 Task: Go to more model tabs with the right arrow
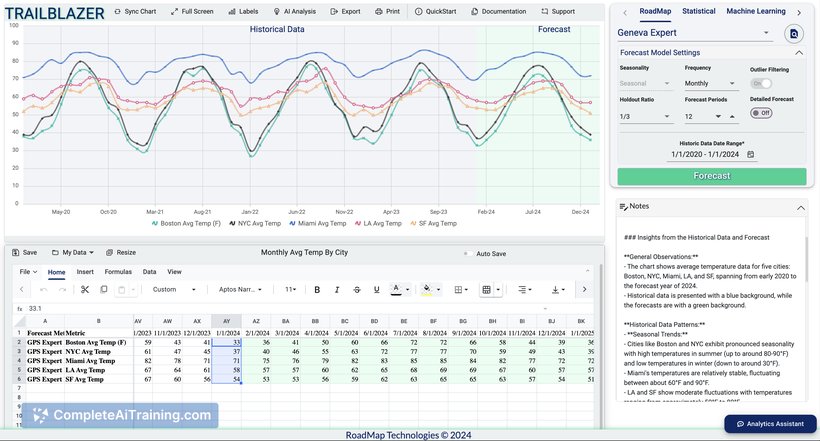(799, 13)
